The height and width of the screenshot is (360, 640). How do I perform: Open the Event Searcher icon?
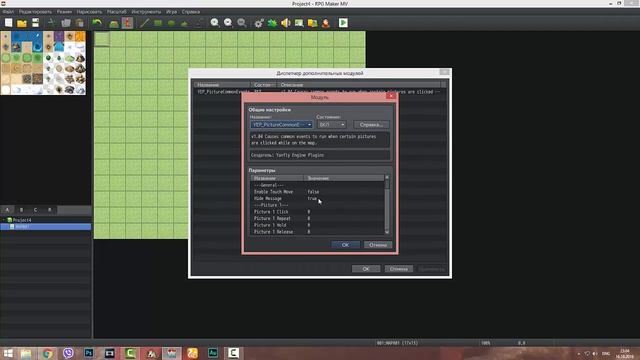299,23
